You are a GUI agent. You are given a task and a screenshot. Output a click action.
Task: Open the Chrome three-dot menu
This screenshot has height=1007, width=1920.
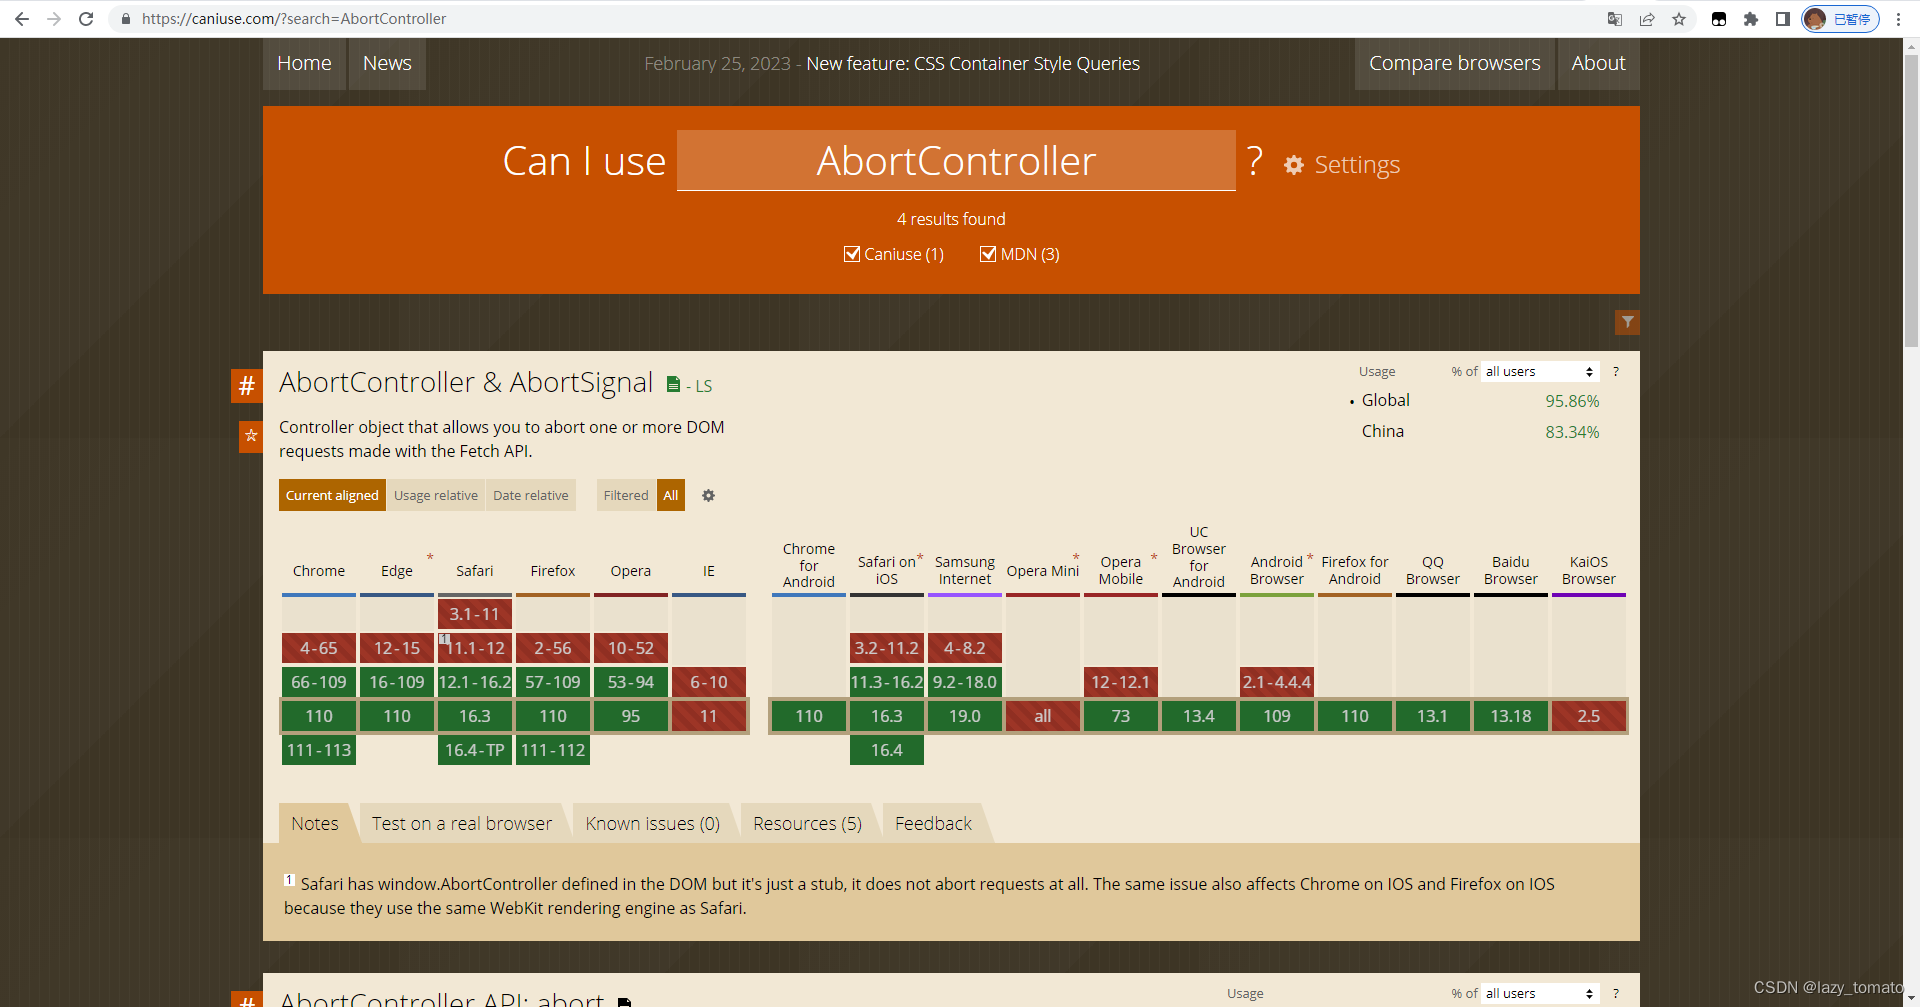click(x=1899, y=18)
